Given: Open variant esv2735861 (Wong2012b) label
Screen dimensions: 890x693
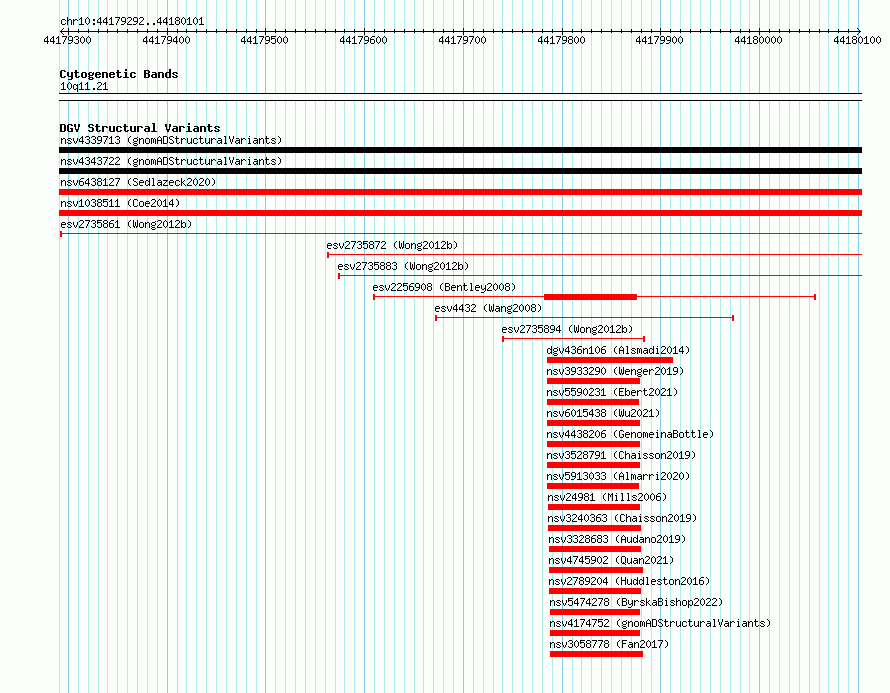Looking at the screenshot, I should coord(126,224).
